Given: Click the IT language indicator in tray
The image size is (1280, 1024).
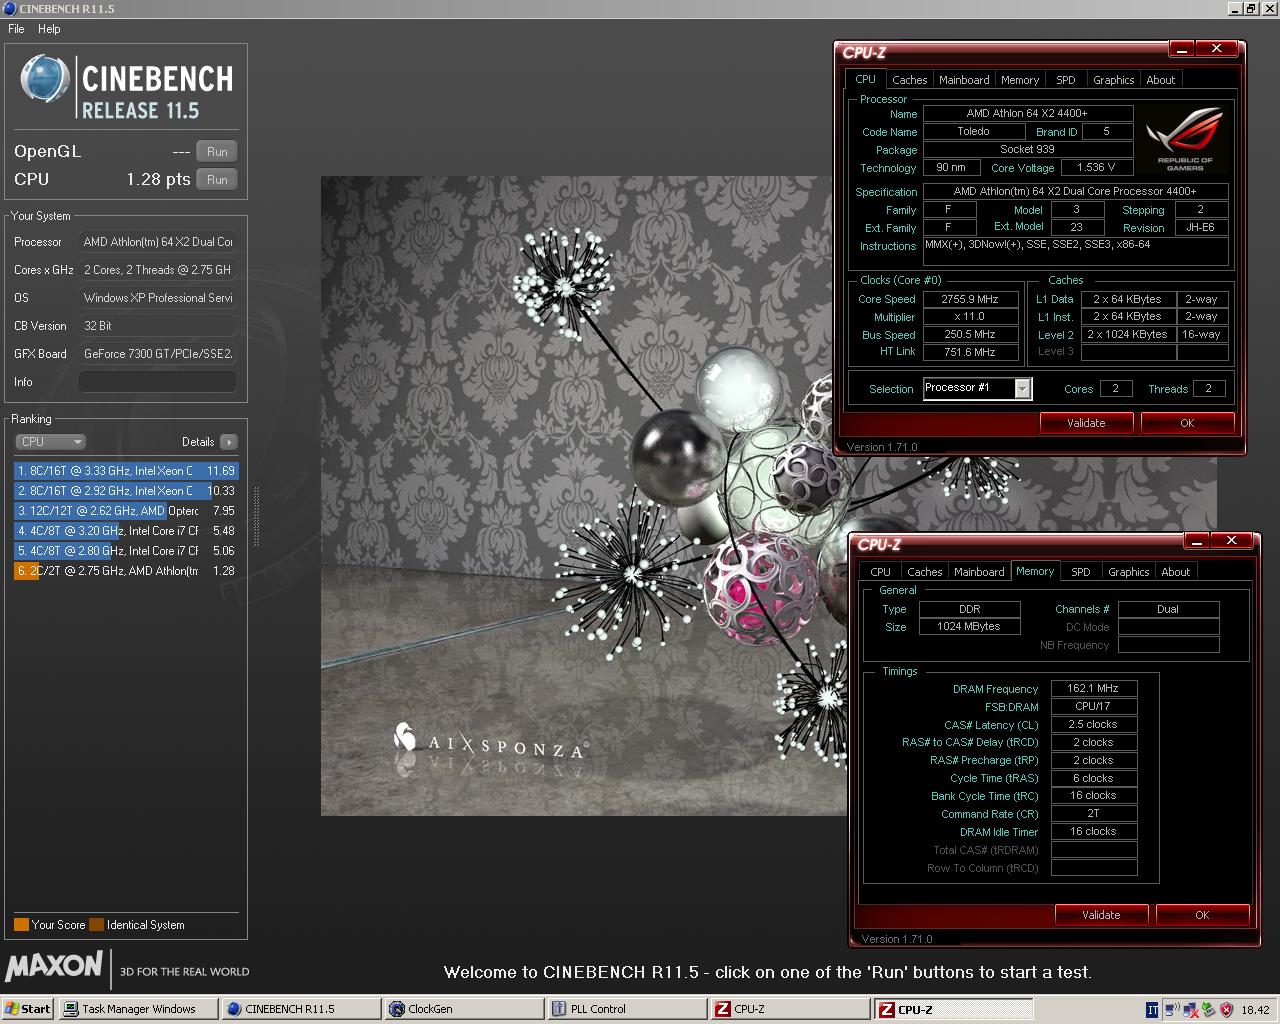Looking at the screenshot, I should (x=1152, y=1010).
